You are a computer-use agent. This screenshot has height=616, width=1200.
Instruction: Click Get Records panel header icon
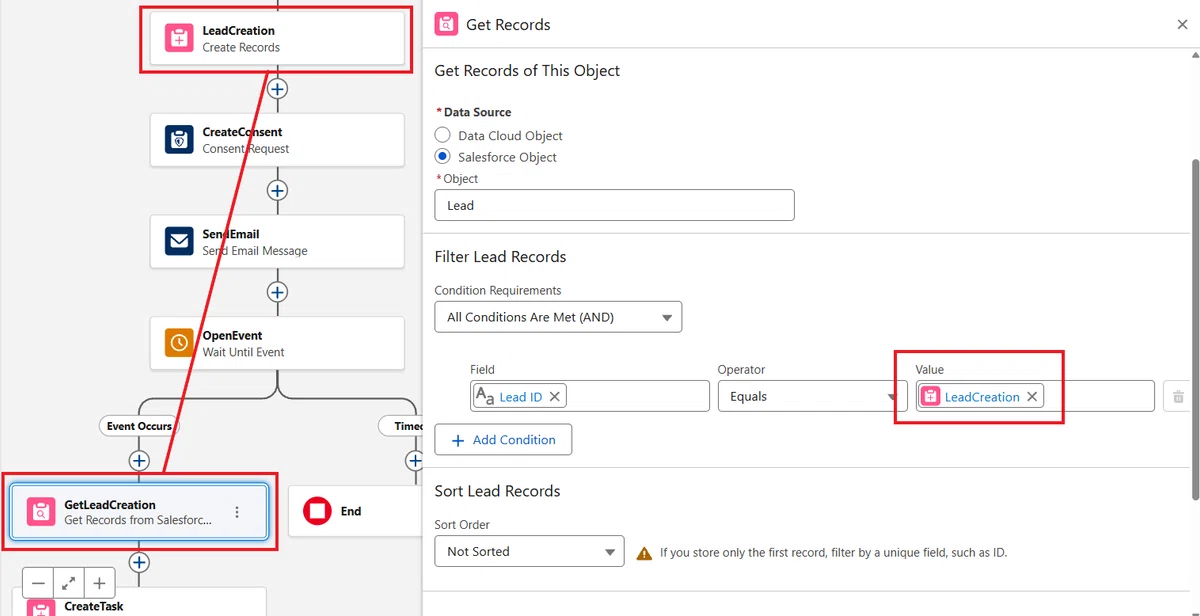coord(447,24)
